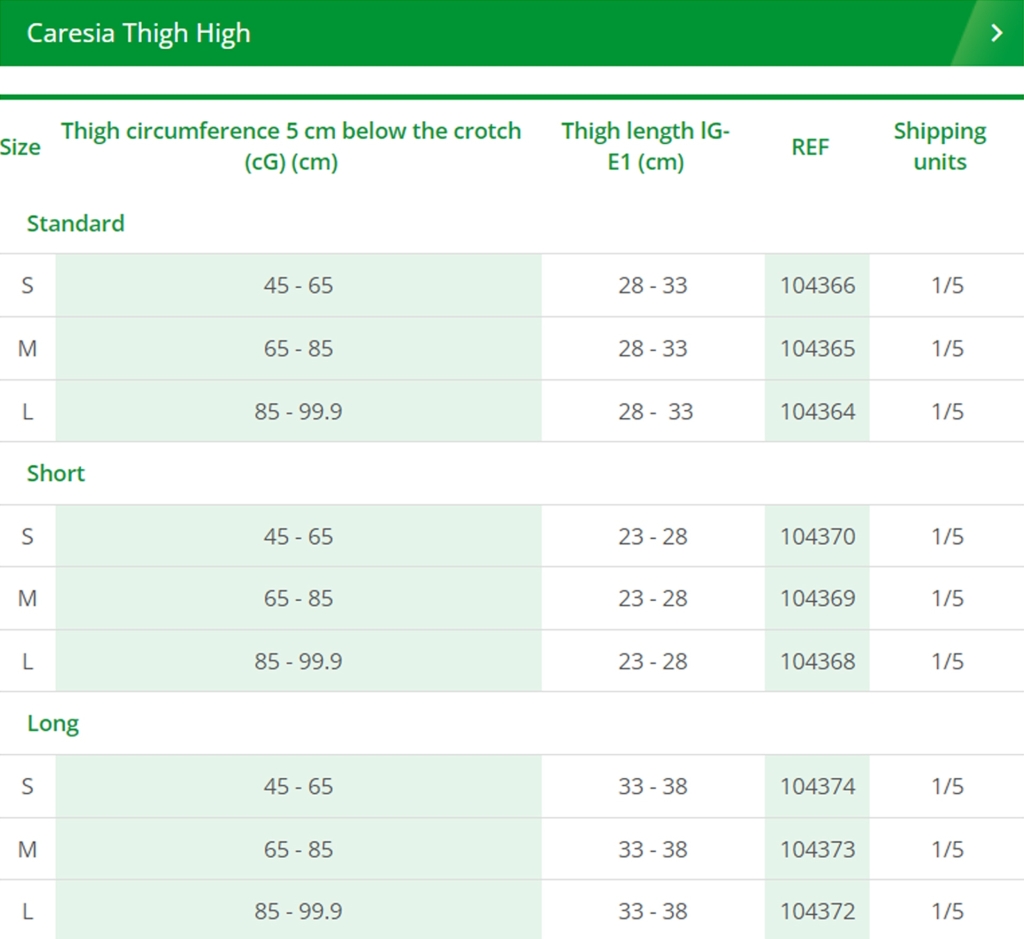Screen dimensions: 1024x939
Task: Select circumference 45 - 65 in row 104366
Action: [298, 285]
